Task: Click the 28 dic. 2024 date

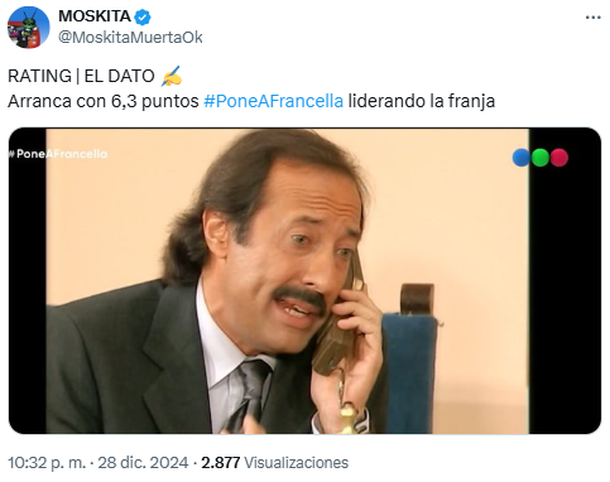Action: pos(143,463)
